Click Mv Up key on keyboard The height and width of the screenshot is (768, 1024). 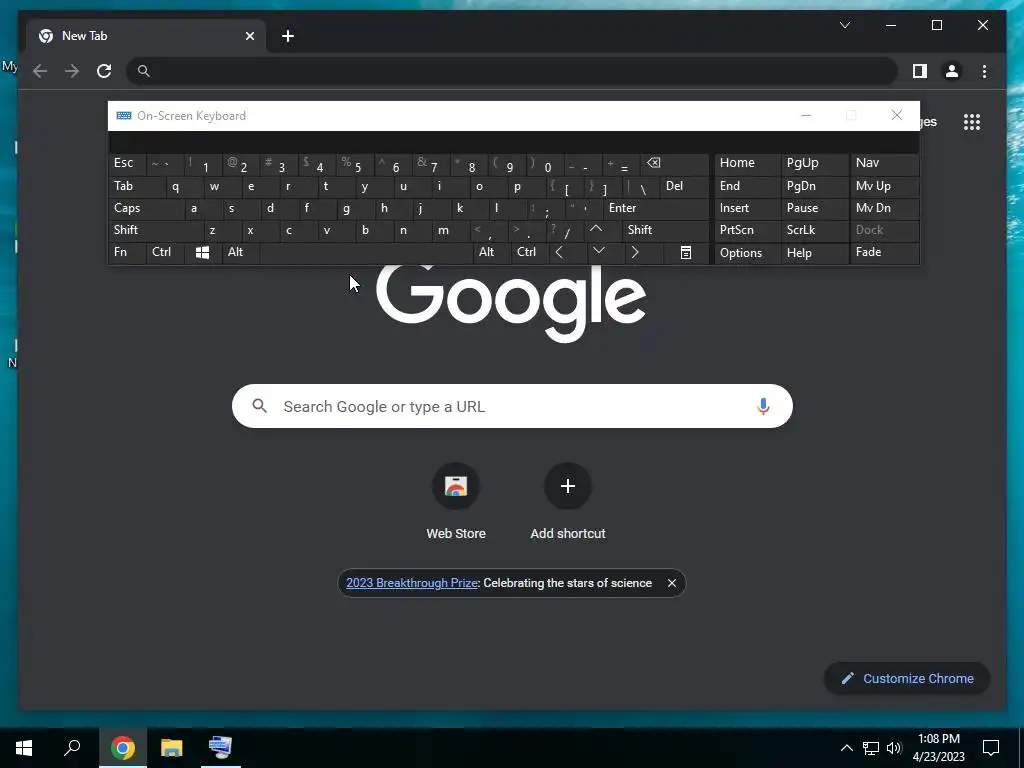coord(884,186)
